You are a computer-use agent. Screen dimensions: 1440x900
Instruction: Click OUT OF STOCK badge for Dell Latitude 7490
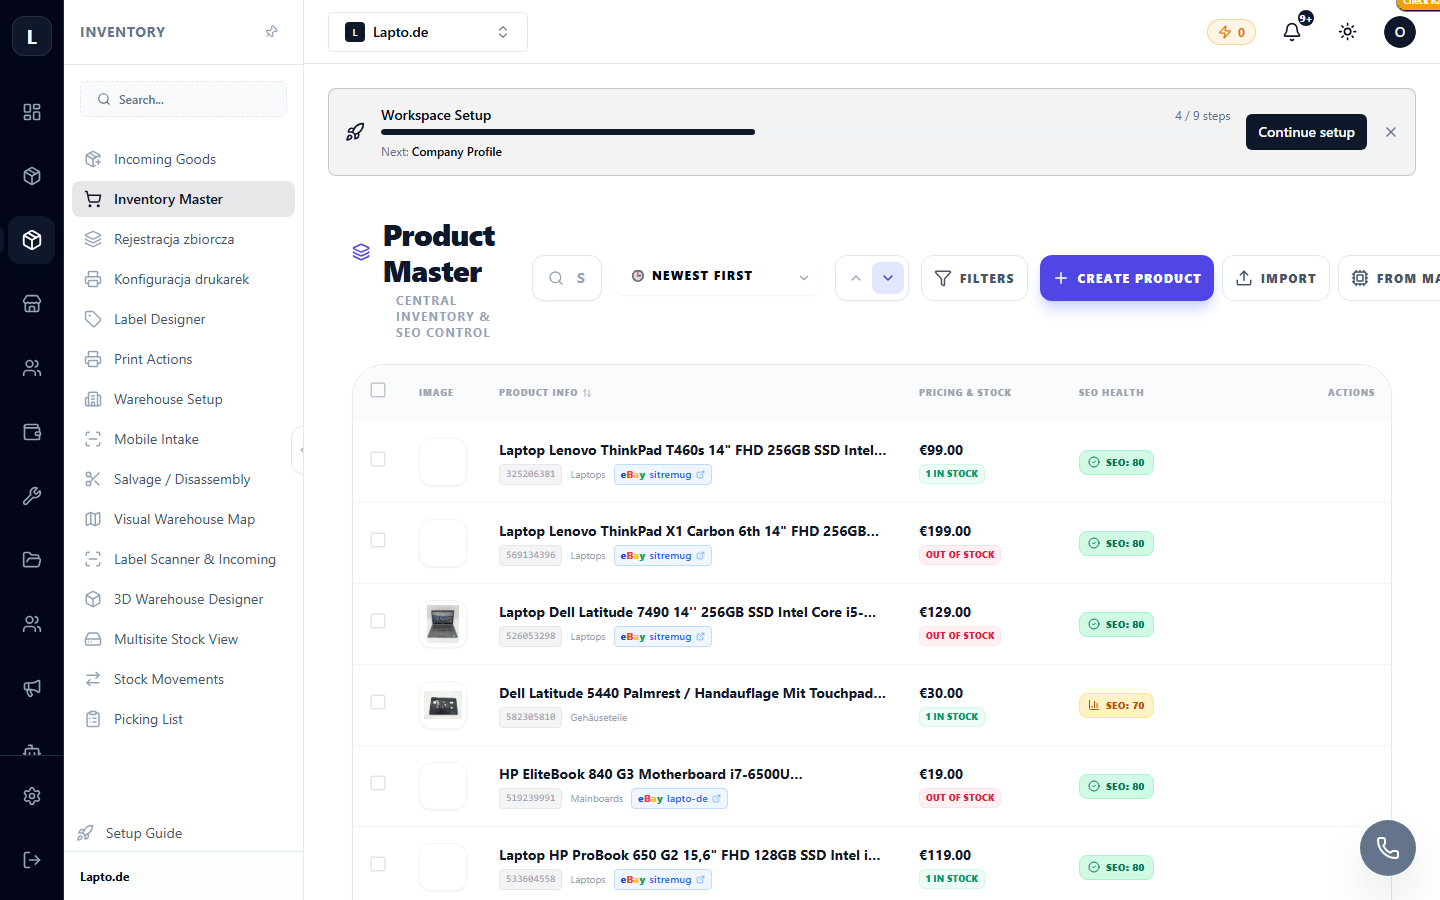[960, 636]
